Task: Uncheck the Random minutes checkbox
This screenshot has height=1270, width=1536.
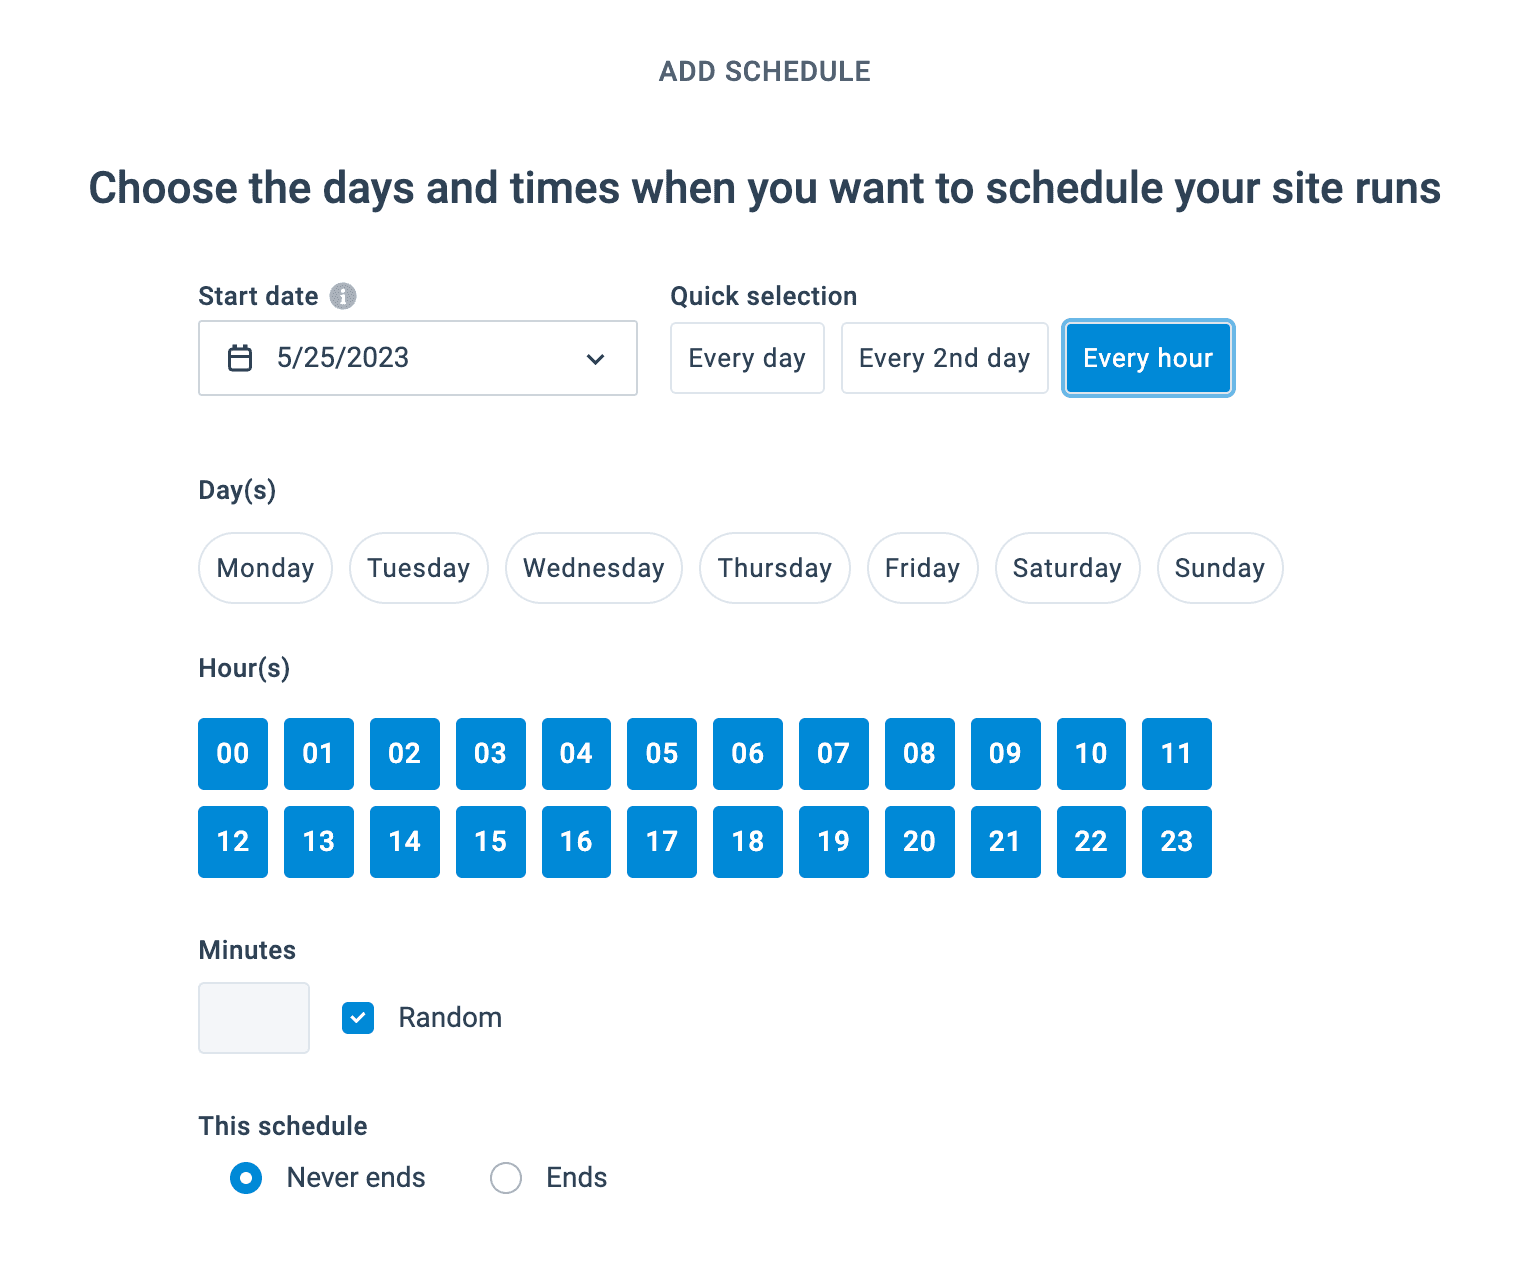Action: (x=358, y=1018)
